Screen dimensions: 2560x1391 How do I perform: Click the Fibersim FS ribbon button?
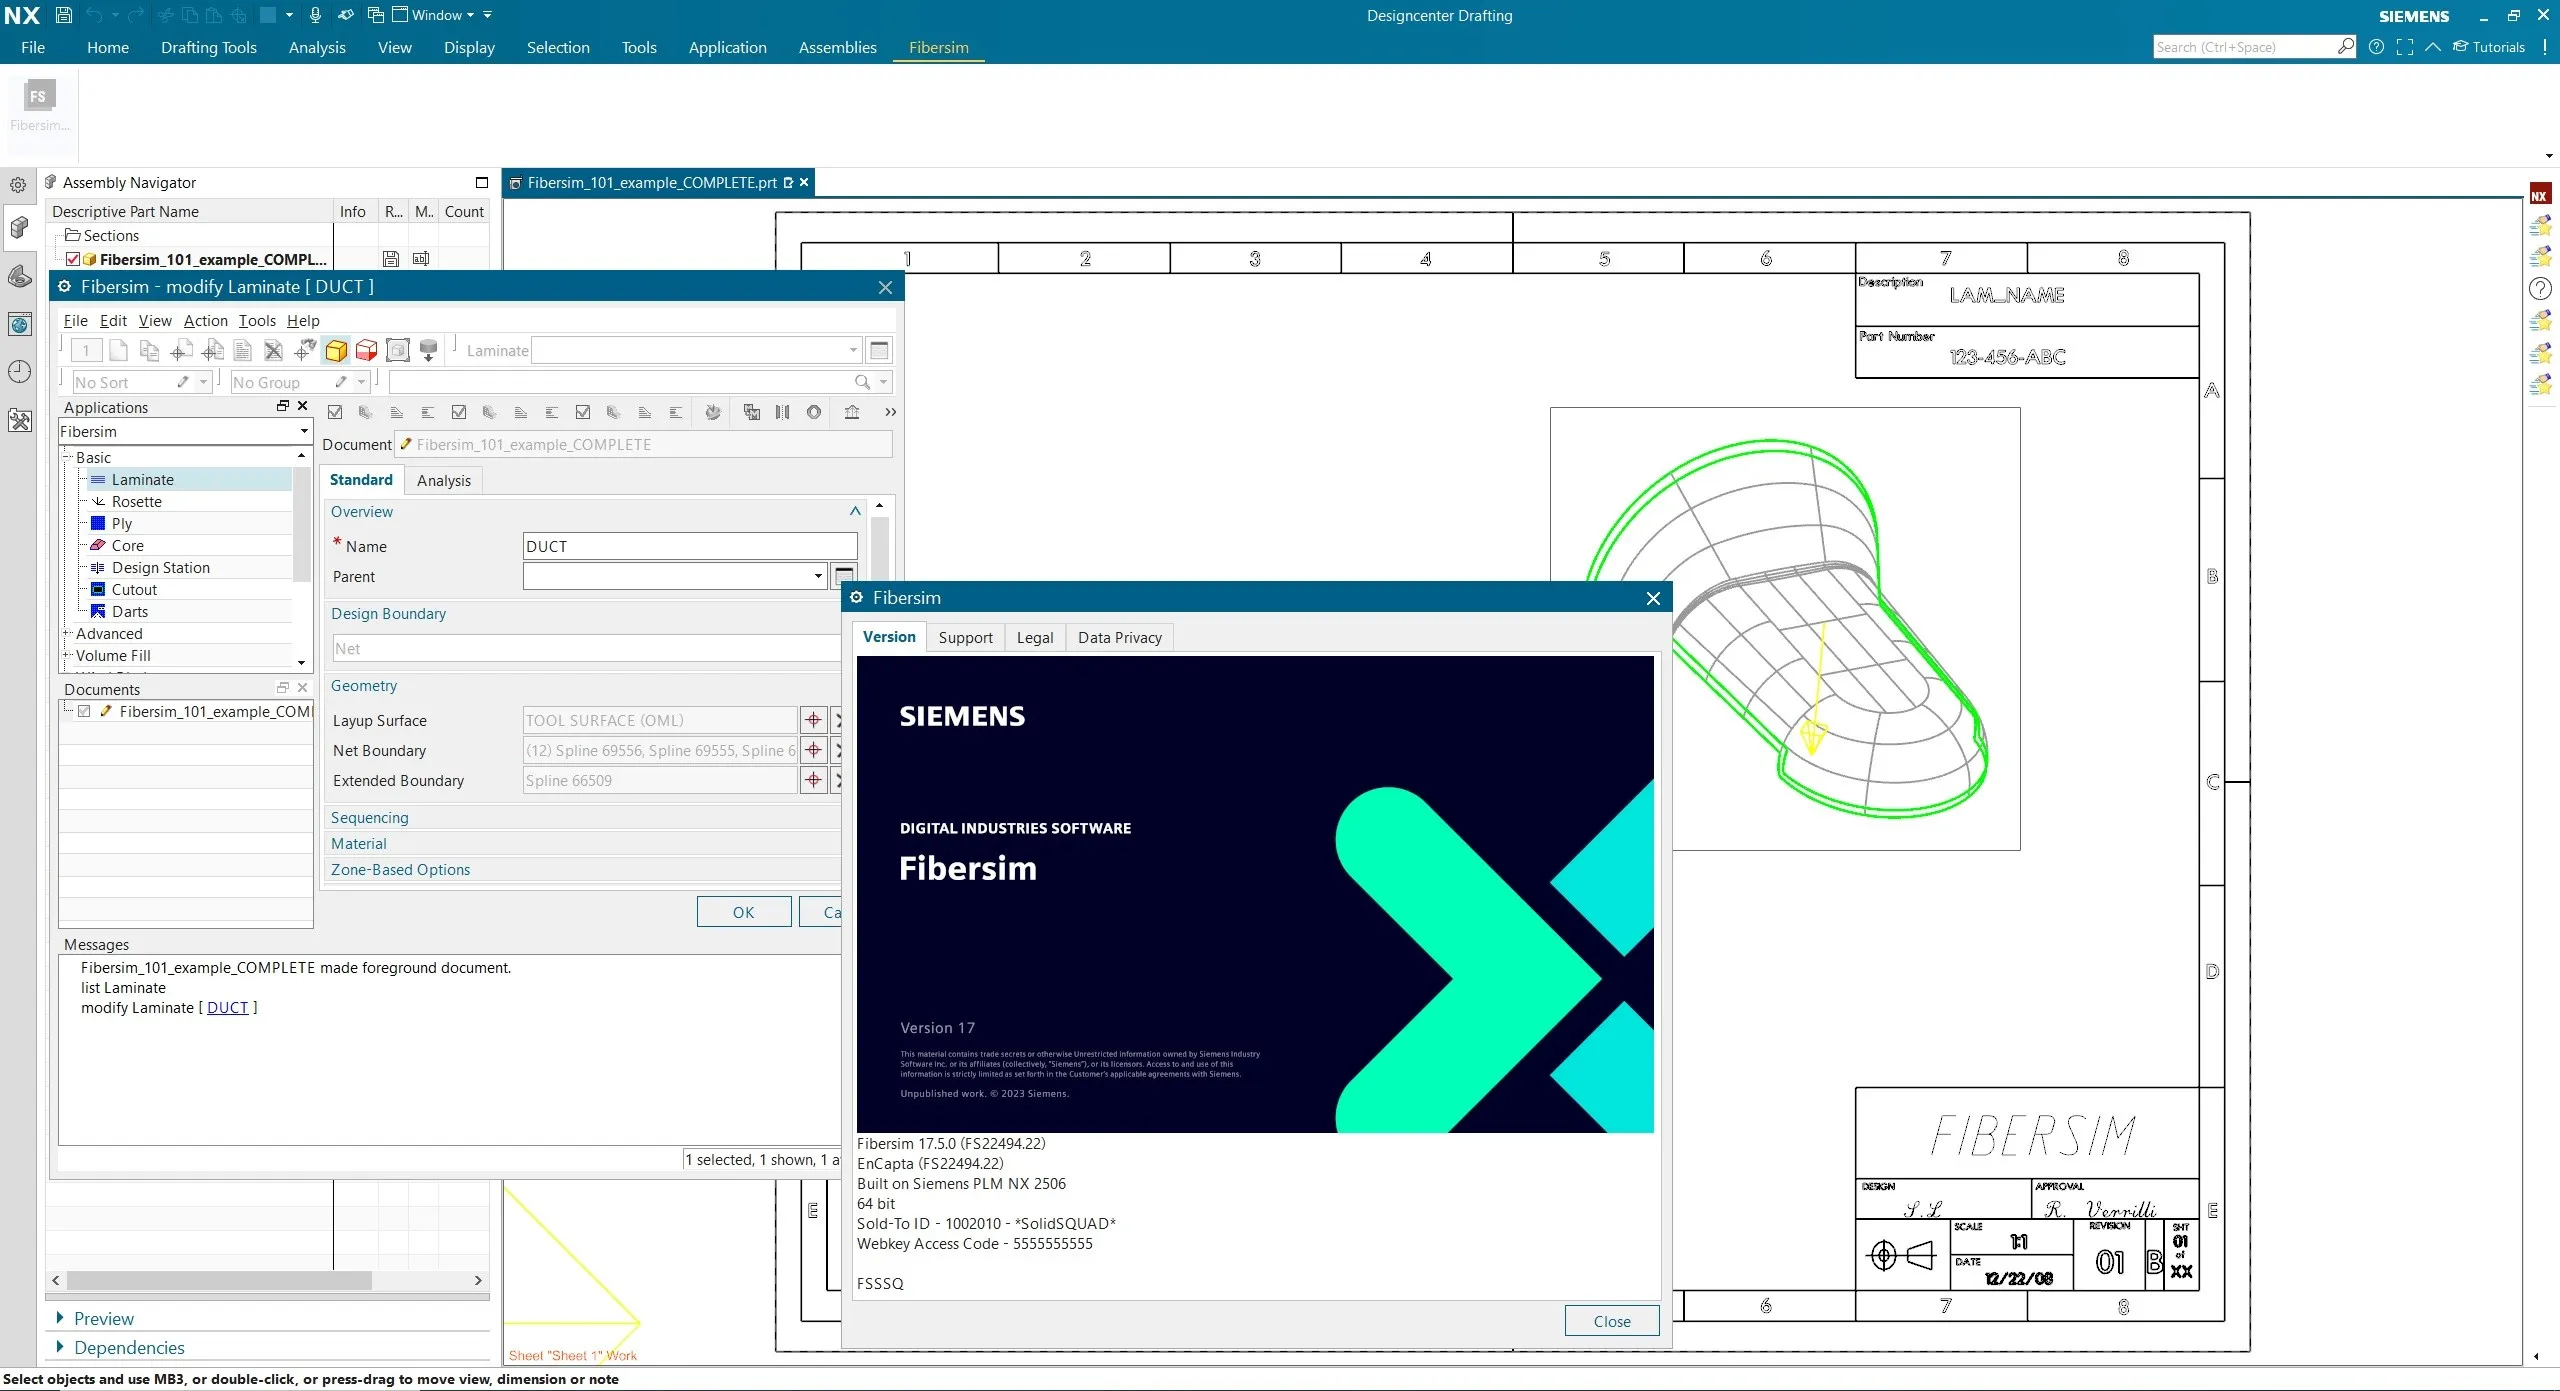click(x=39, y=106)
